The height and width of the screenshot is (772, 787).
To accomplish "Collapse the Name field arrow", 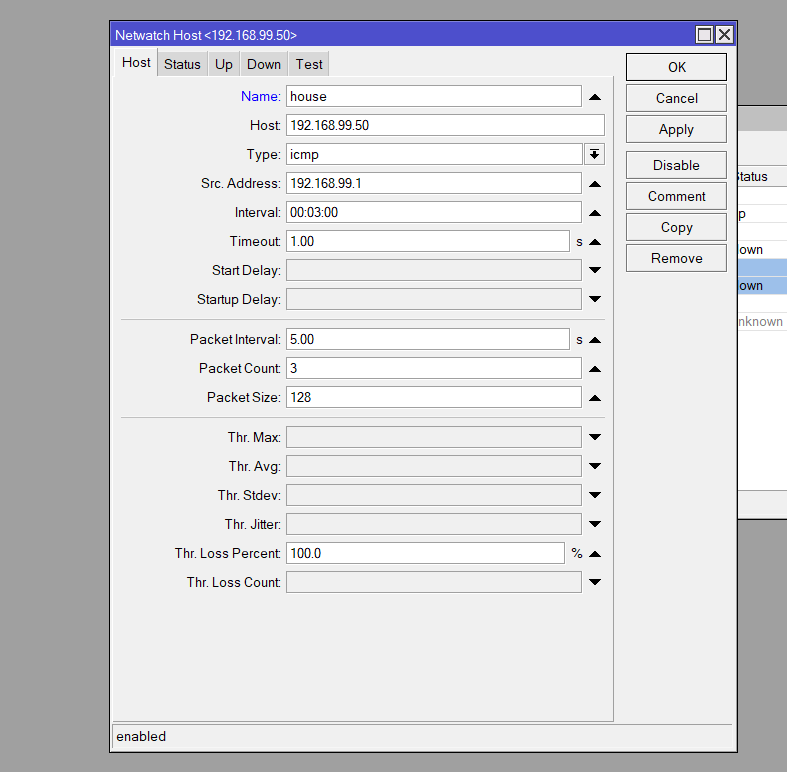I will tap(595, 97).
